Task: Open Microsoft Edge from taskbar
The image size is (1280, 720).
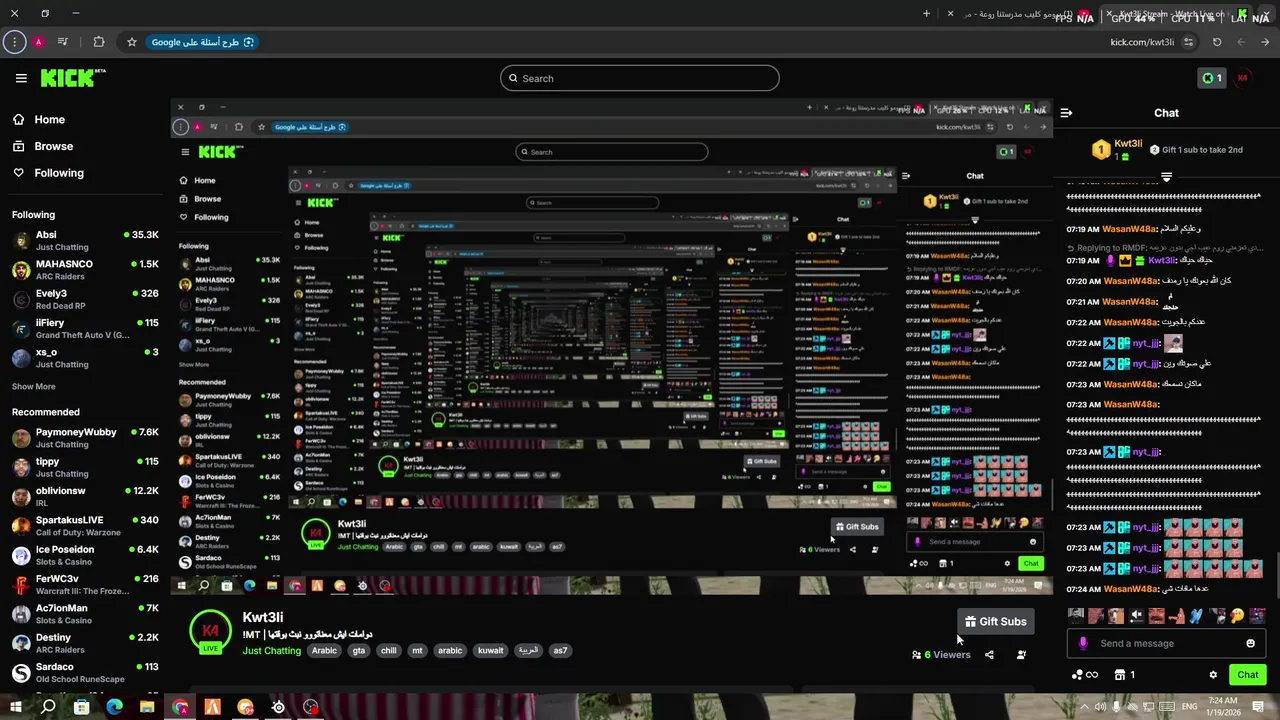Action: (x=114, y=707)
